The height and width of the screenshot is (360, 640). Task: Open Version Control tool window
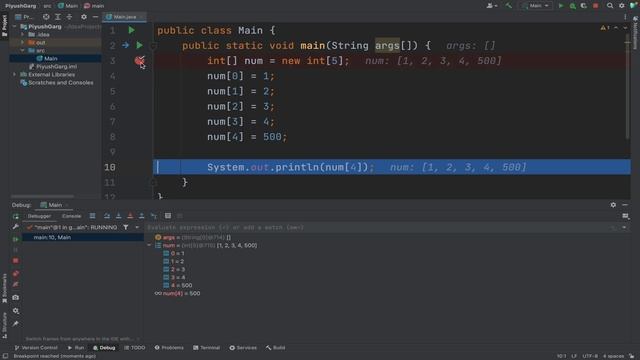pos(36,348)
